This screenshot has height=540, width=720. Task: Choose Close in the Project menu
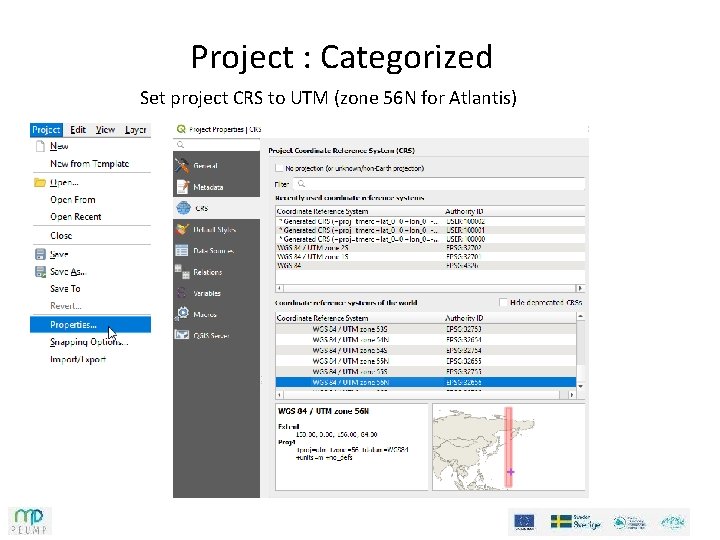pos(61,236)
